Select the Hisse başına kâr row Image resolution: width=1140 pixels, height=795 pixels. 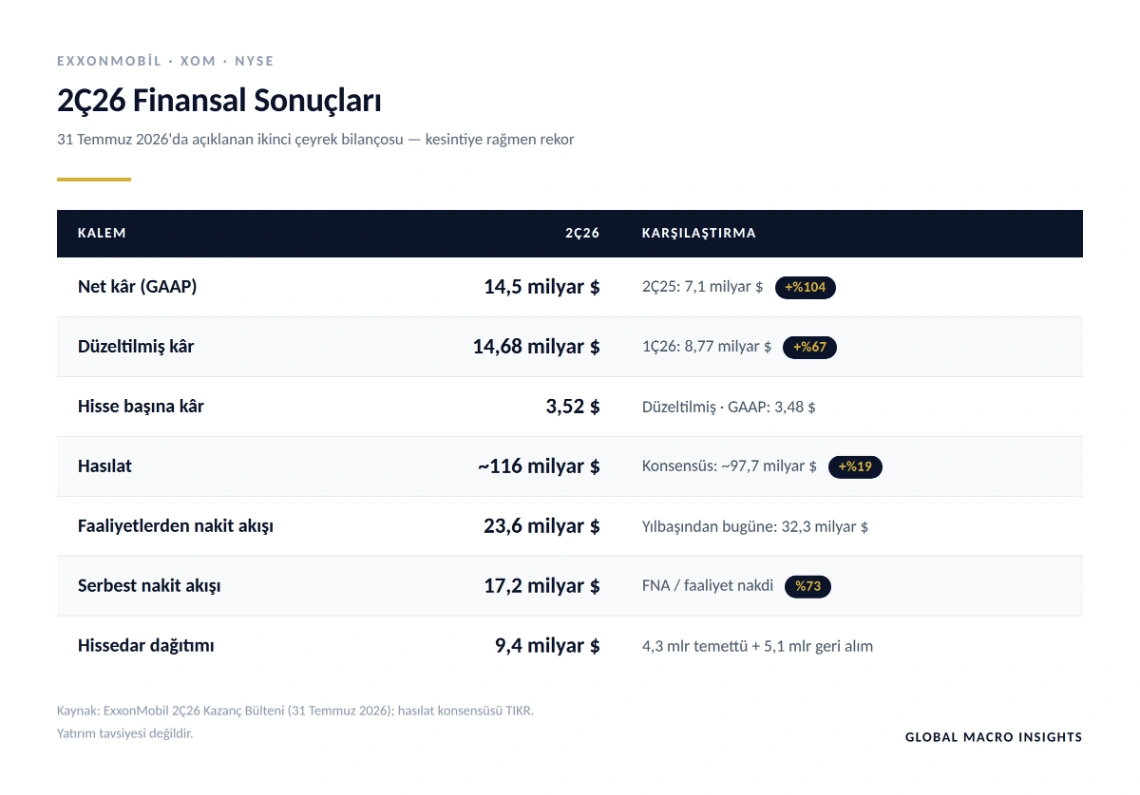pos(570,407)
